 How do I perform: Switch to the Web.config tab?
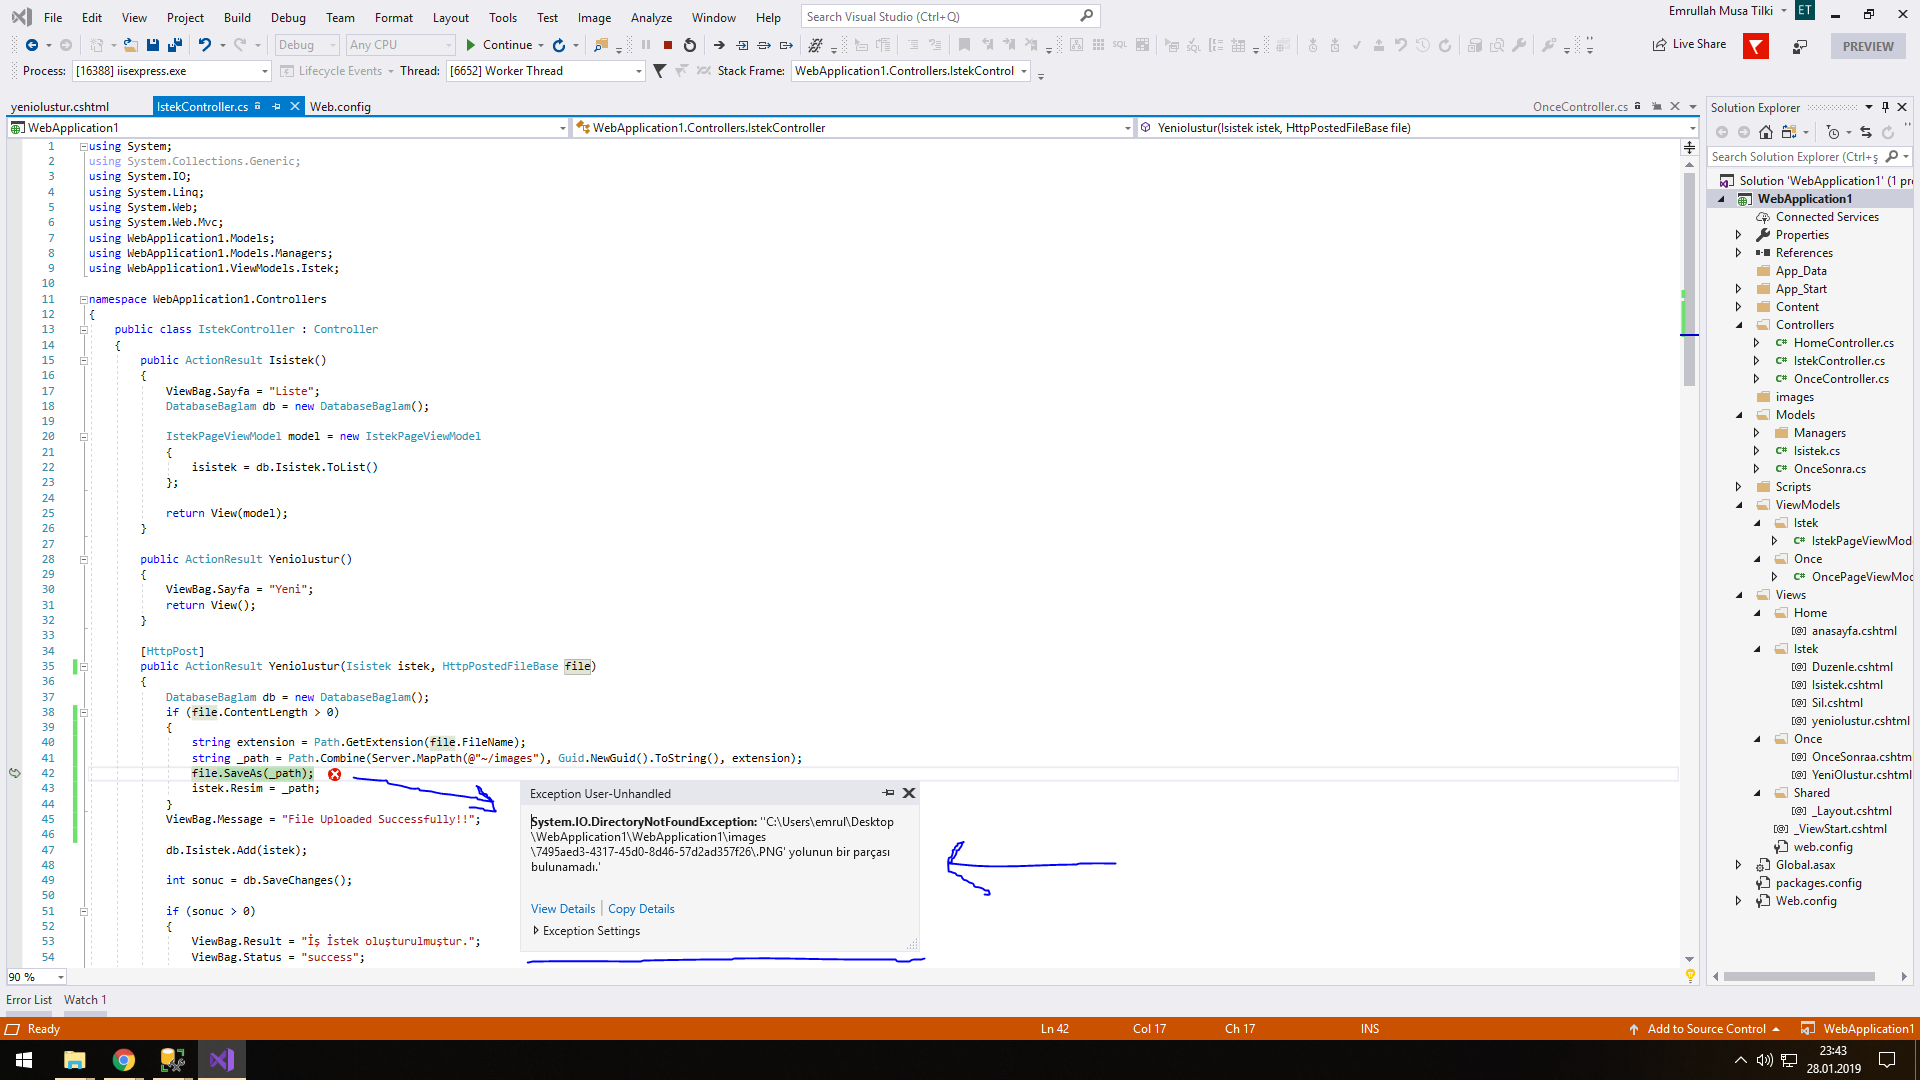pos(340,107)
